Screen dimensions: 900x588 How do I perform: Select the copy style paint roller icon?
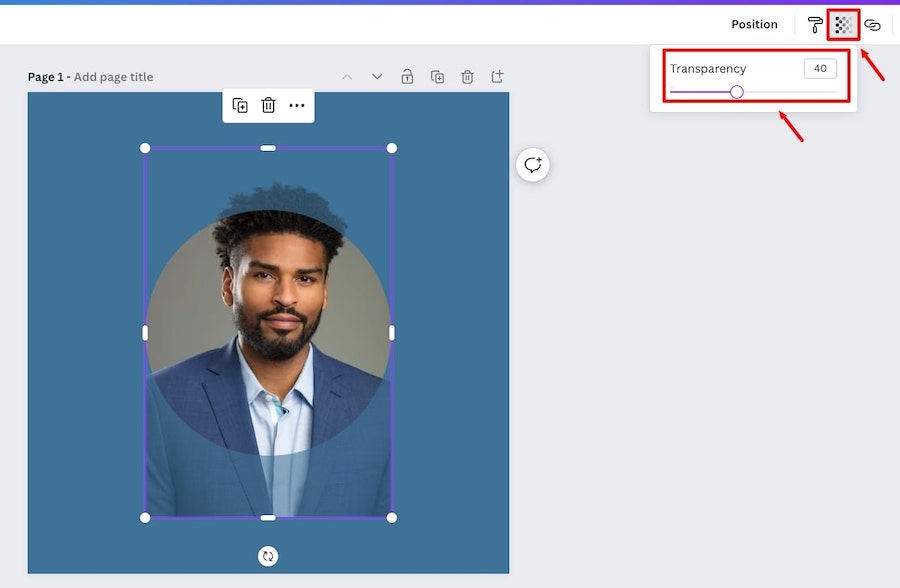click(814, 25)
